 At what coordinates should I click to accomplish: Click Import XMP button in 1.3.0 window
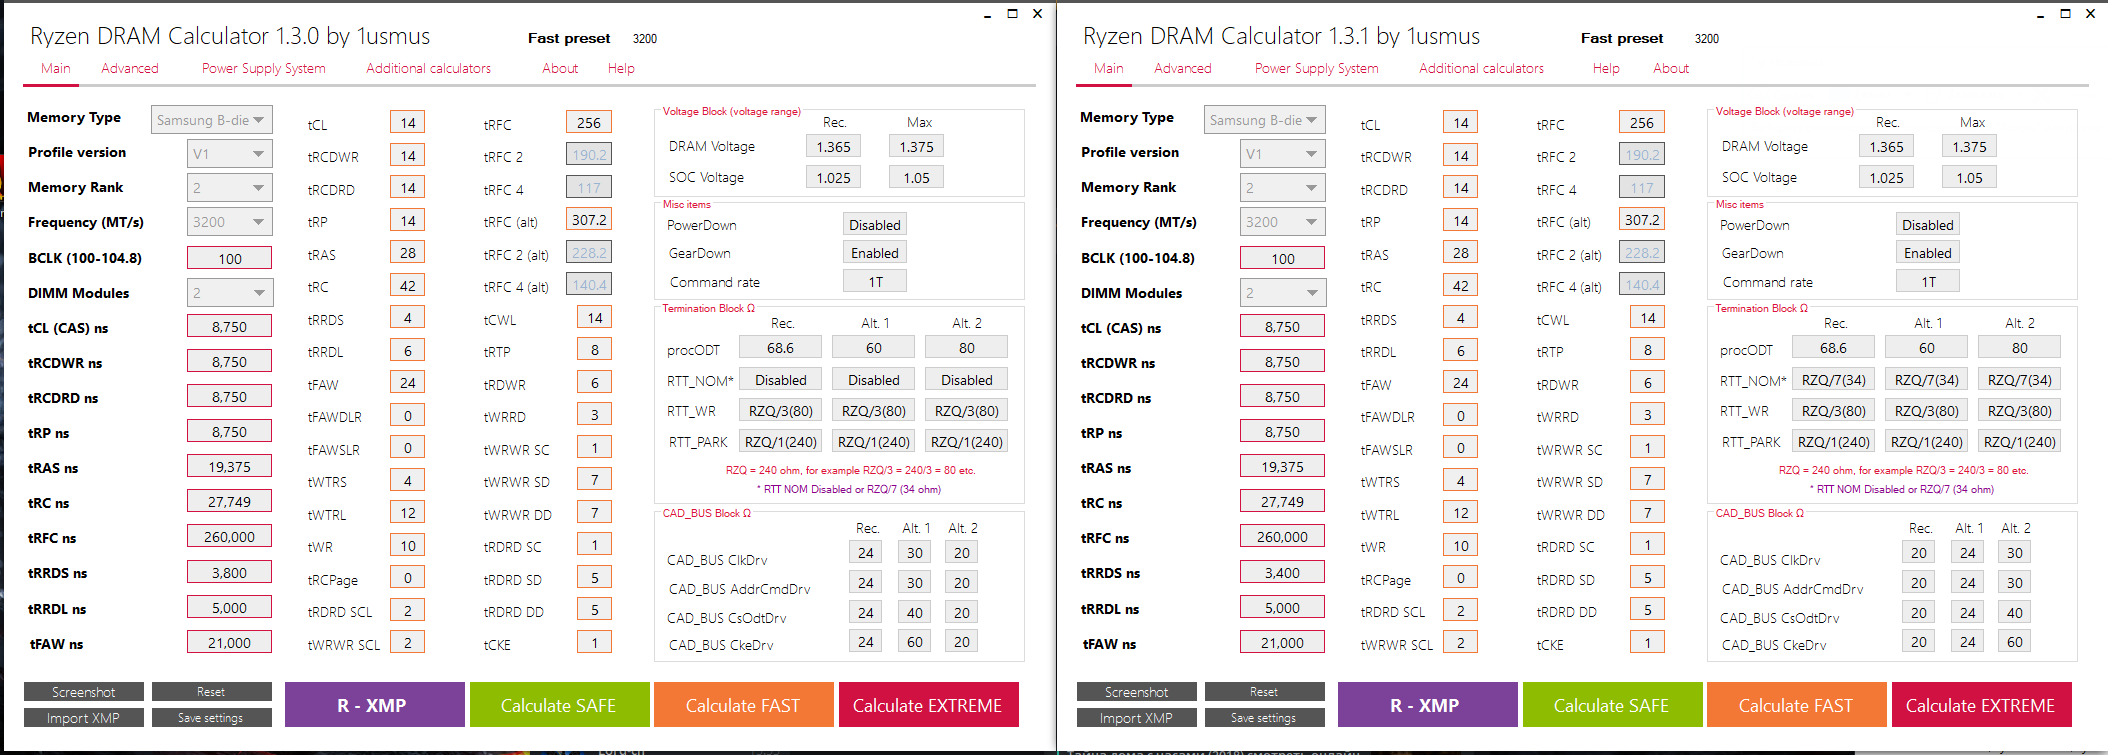pos(84,718)
